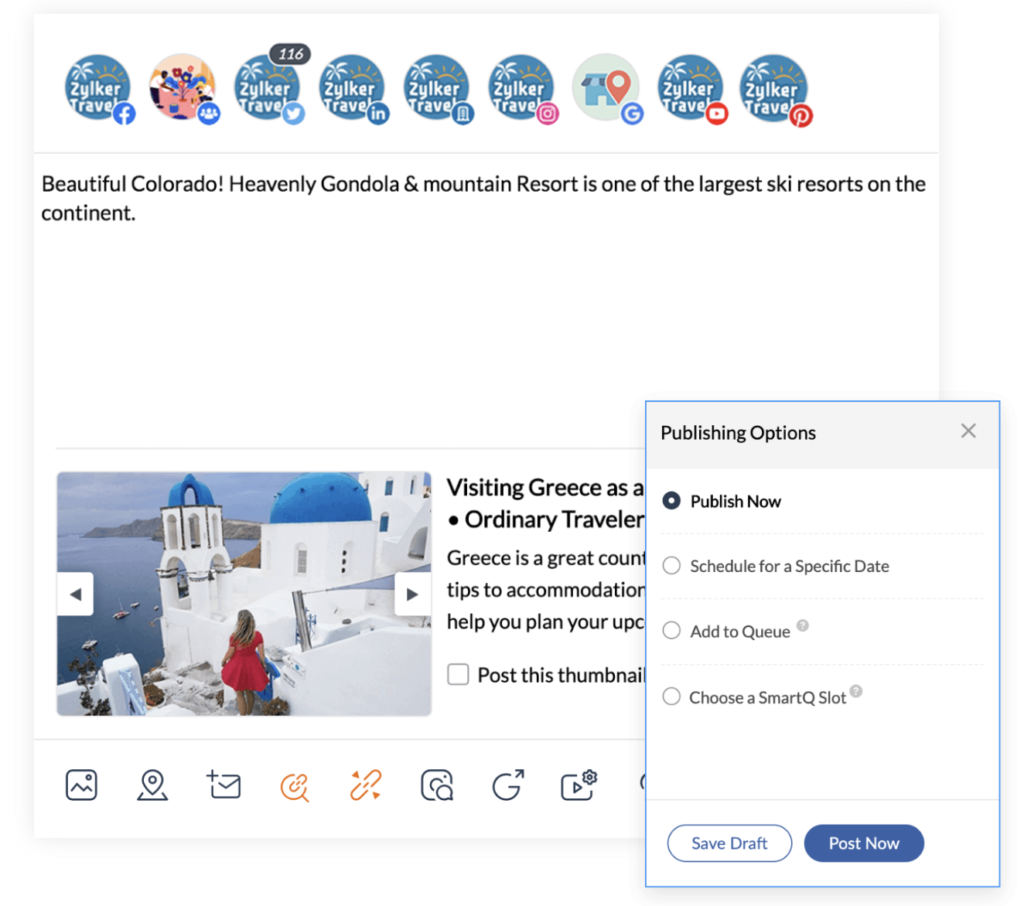Click the envelope with plus icon
Viewport: 1024px width, 906px height.
(223, 784)
